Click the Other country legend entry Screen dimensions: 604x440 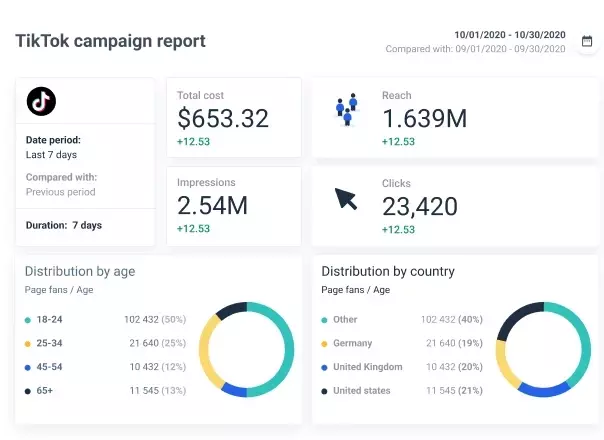tap(345, 320)
